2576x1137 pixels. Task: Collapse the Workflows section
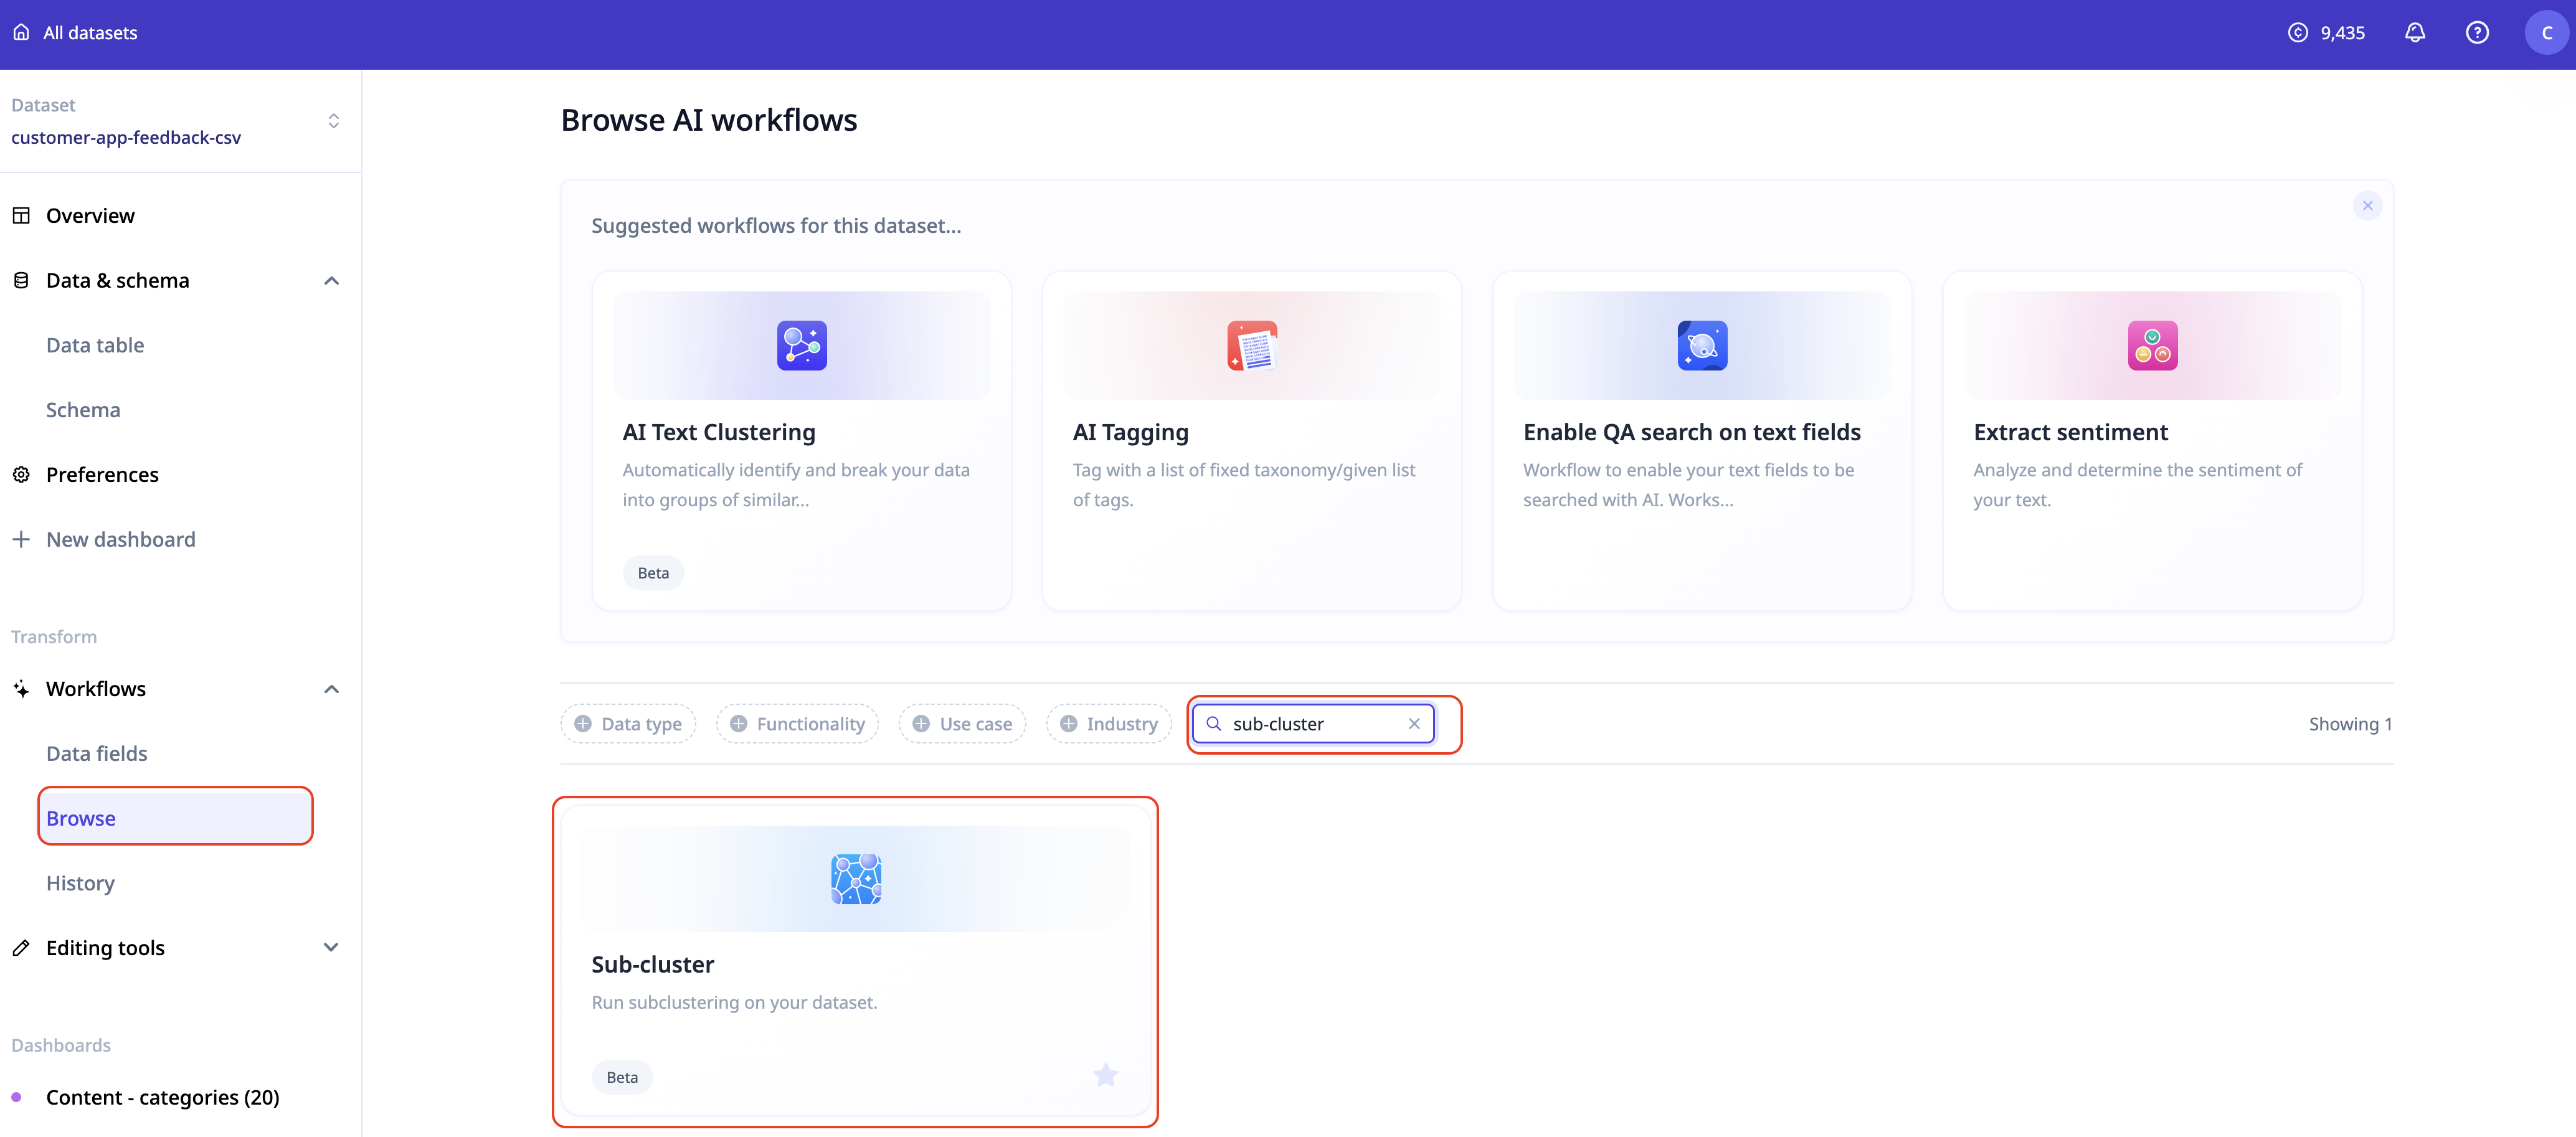coord(331,689)
